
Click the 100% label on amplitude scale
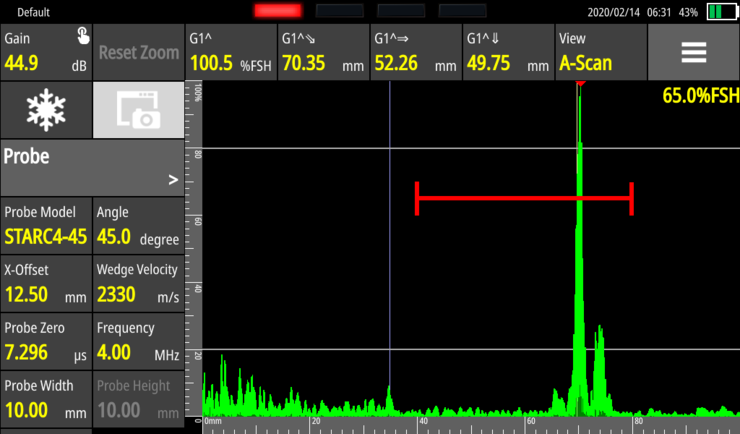pos(198,92)
